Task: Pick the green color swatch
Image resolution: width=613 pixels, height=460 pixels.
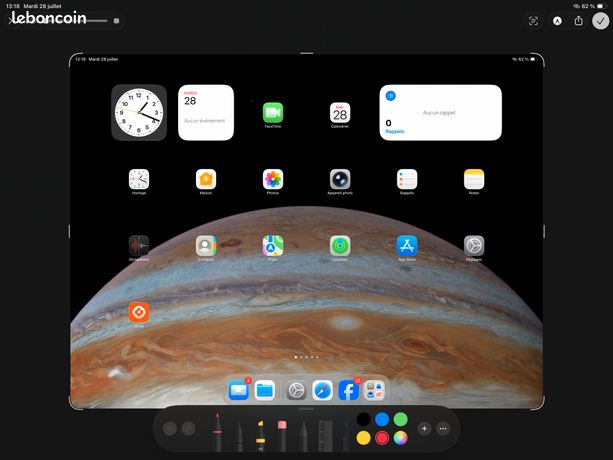Action: click(400, 419)
